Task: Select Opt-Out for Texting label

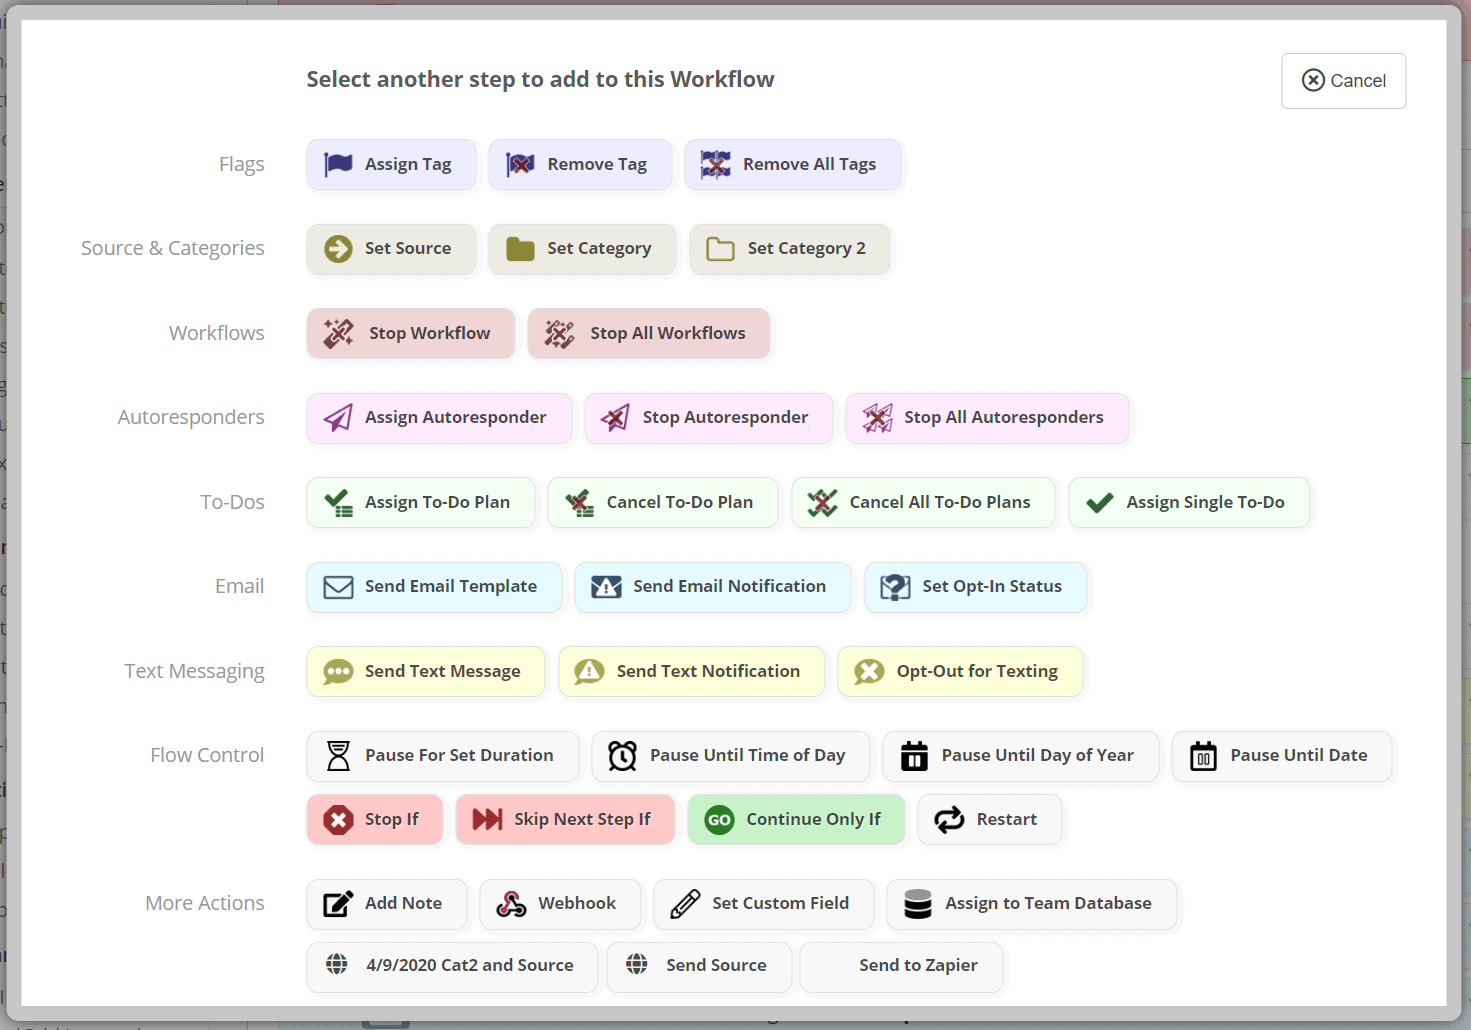Action: (x=977, y=671)
